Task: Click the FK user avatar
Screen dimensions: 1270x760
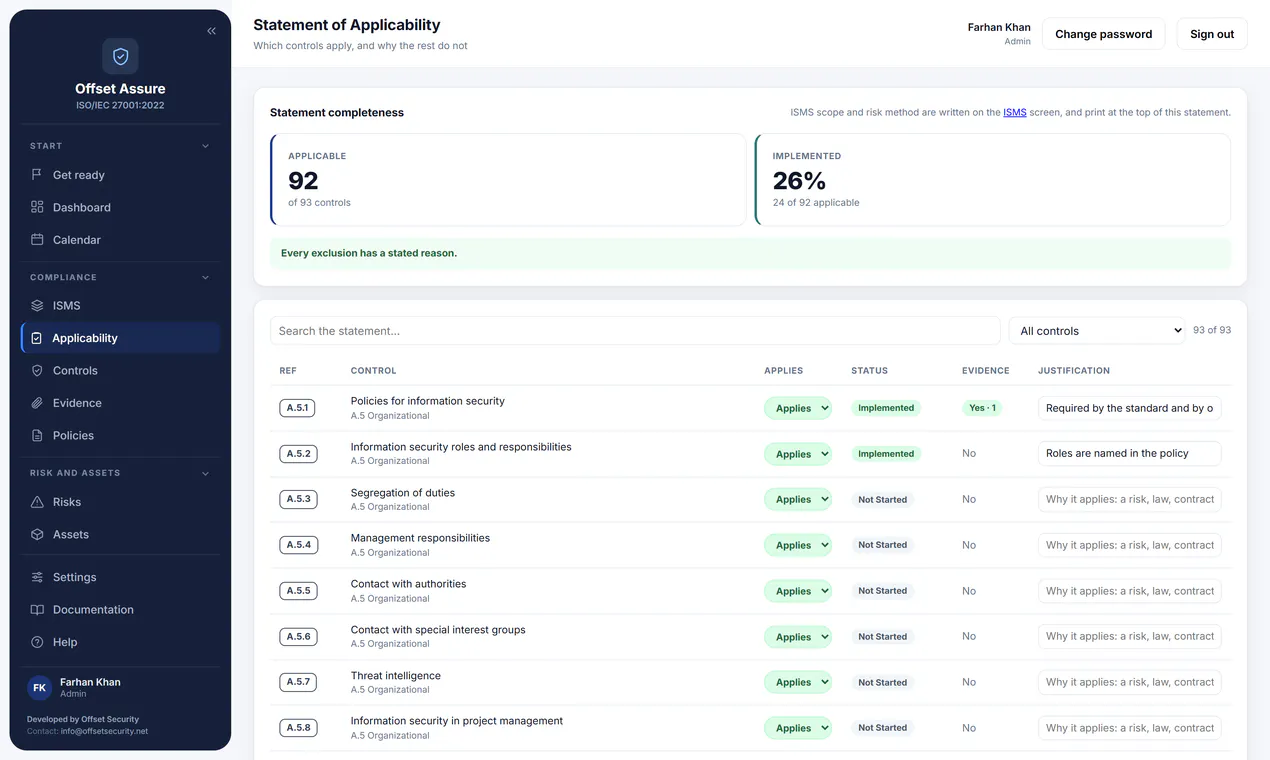Action: click(39, 688)
